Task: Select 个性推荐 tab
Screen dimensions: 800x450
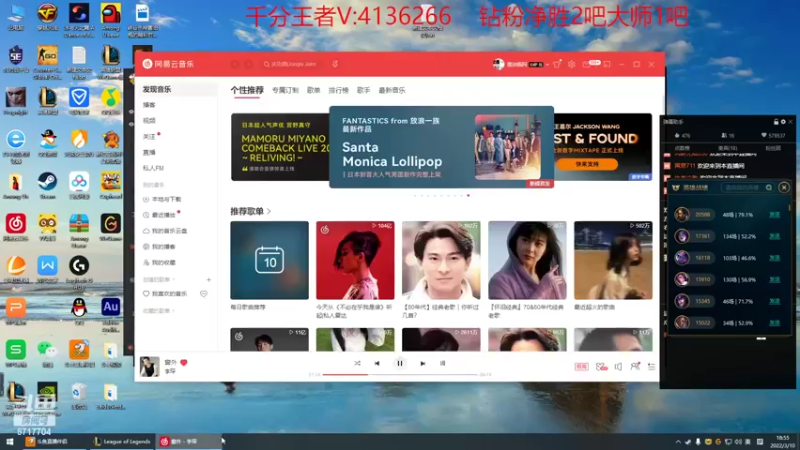Action: [x=247, y=90]
